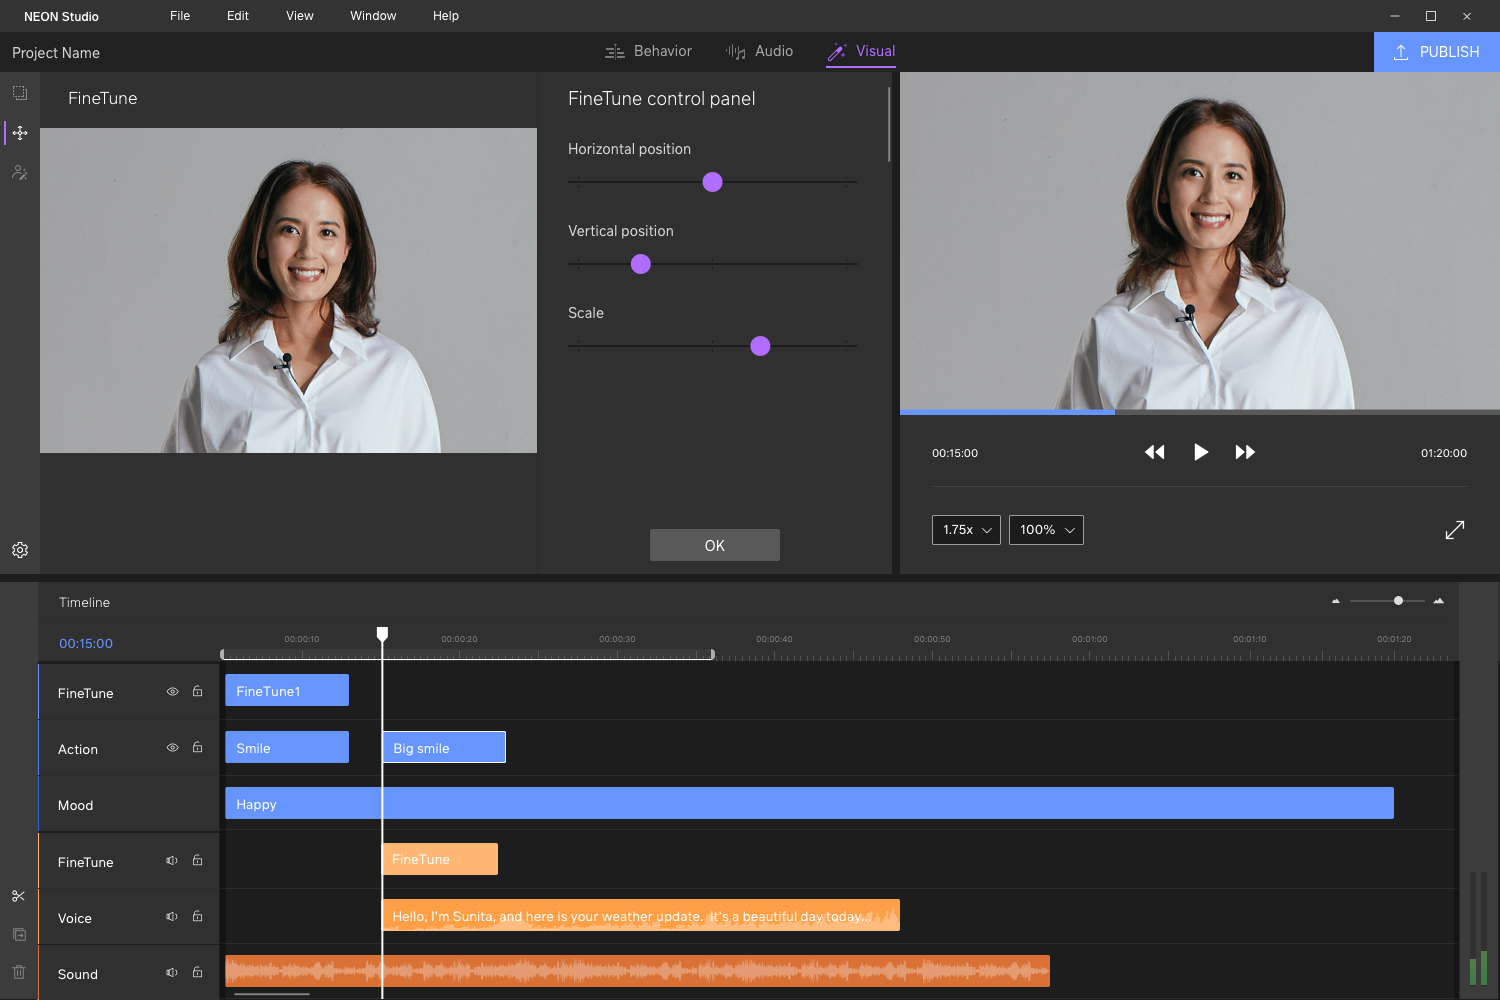Toggle visibility of the Action track
This screenshot has height=1000, width=1500.
(x=172, y=747)
